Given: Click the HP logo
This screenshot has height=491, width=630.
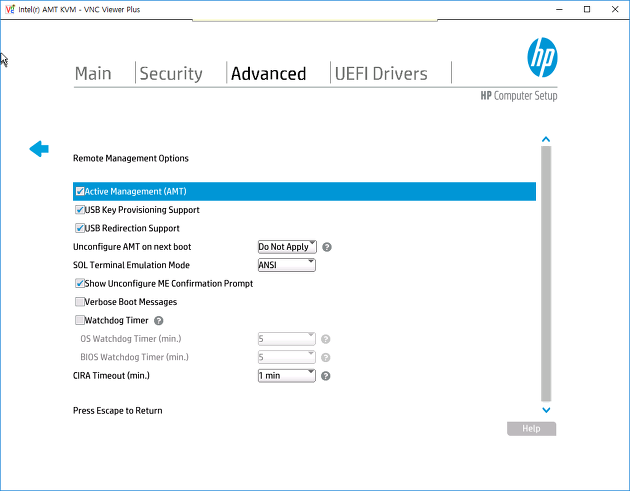Looking at the screenshot, I should click(542, 57).
